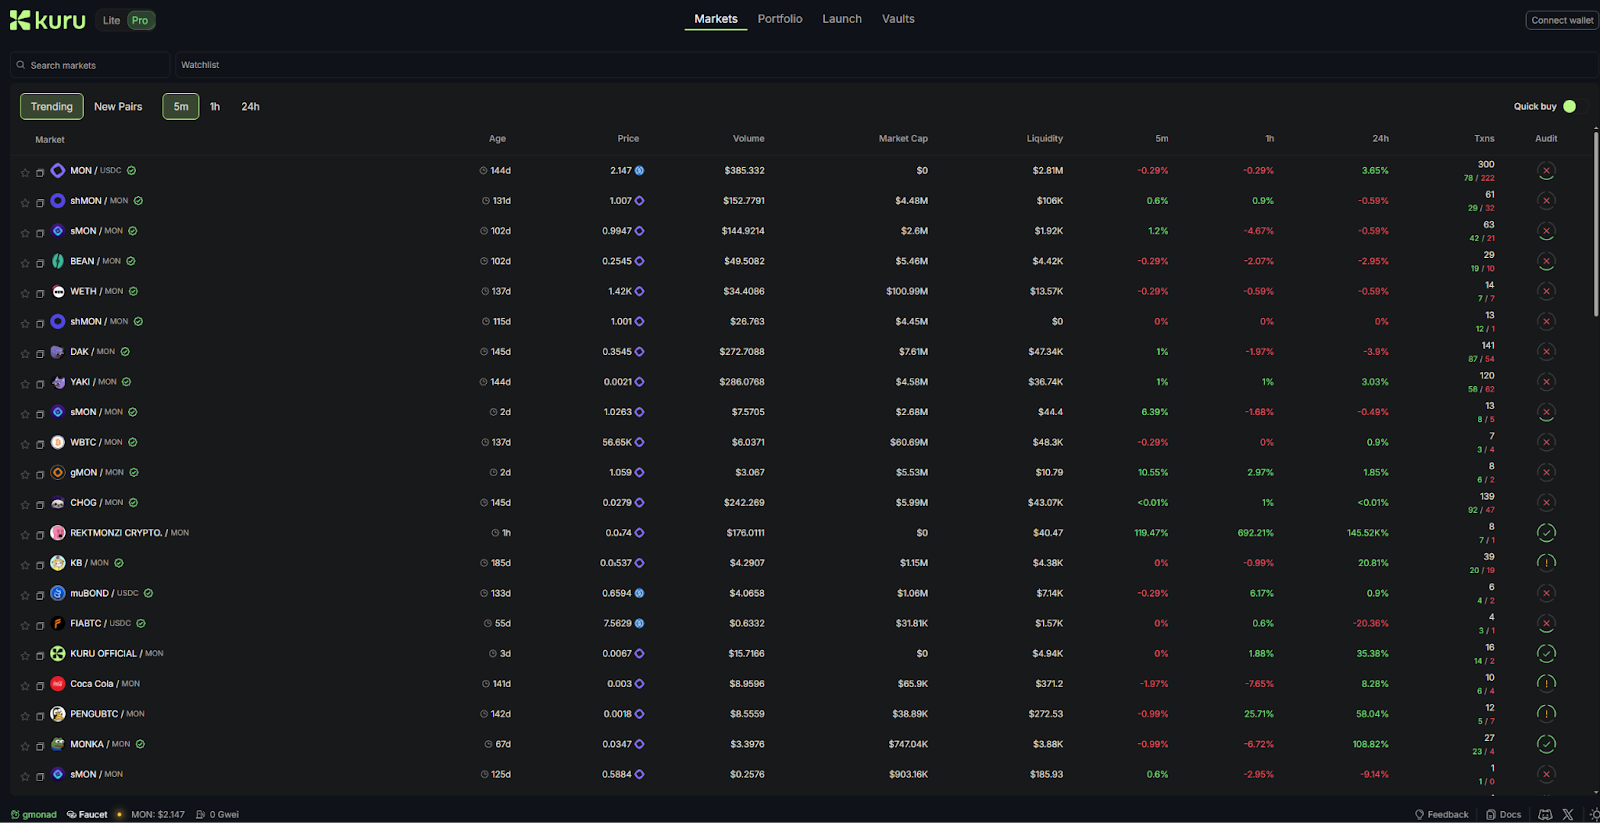This screenshot has width=1600, height=823.
Task: Open audit warning icon for Coca Cola row
Action: [x=1546, y=684]
